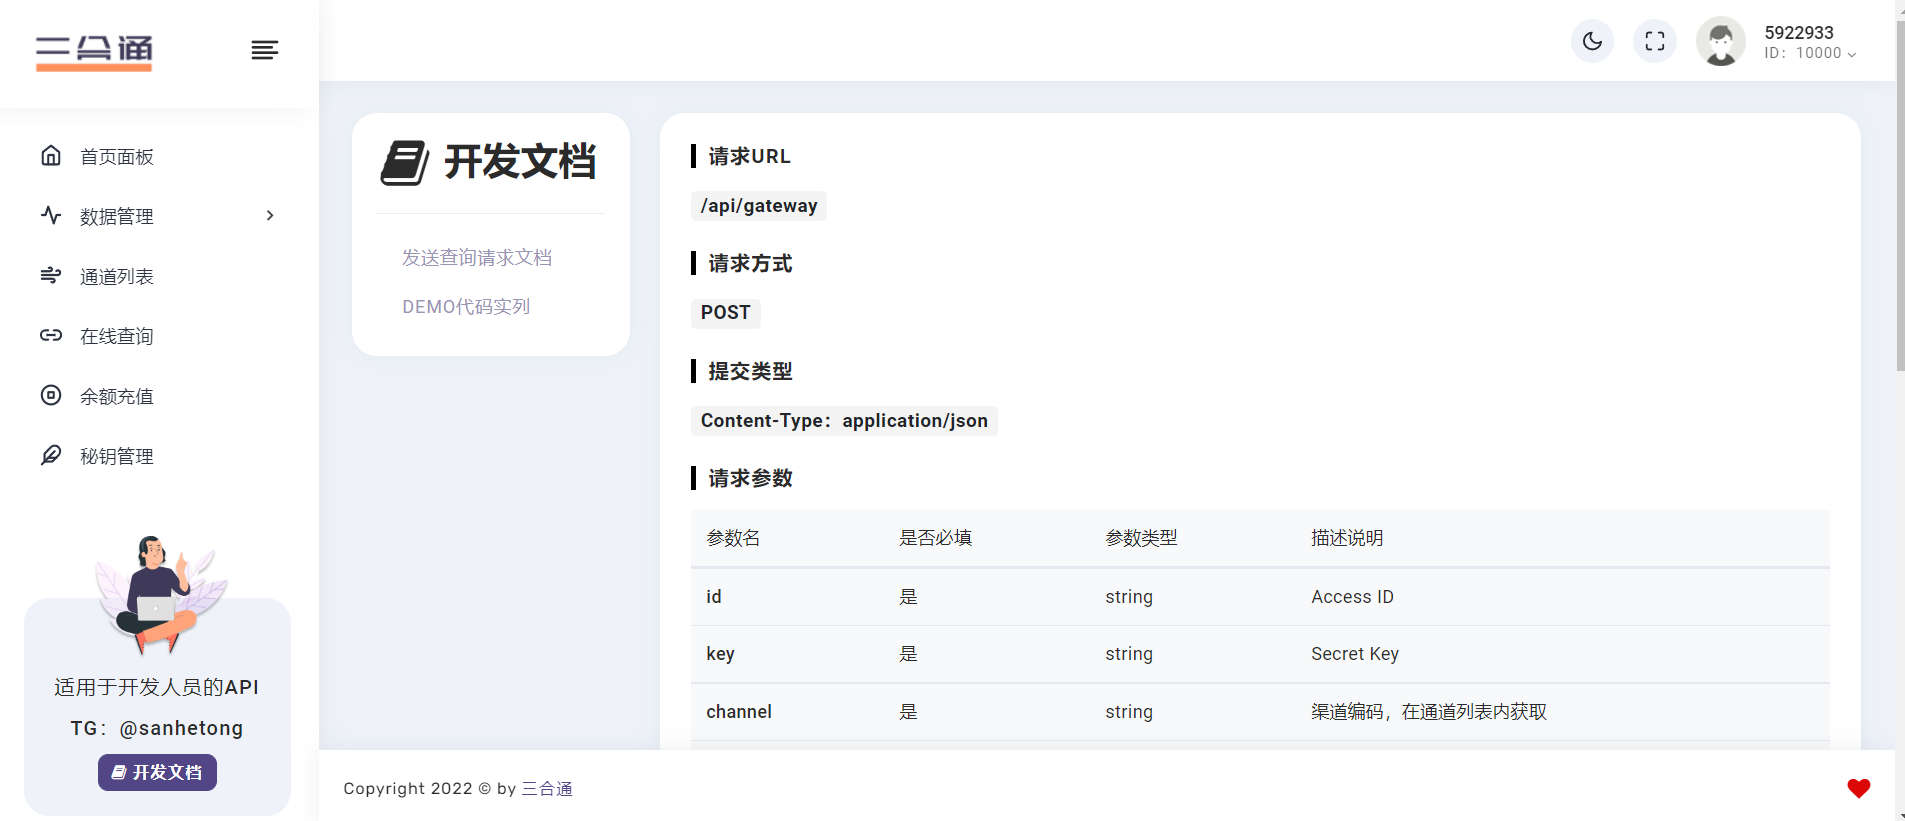This screenshot has height=821, width=1905.
Task: Click the user avatar picture
Action: (1720, 42)
